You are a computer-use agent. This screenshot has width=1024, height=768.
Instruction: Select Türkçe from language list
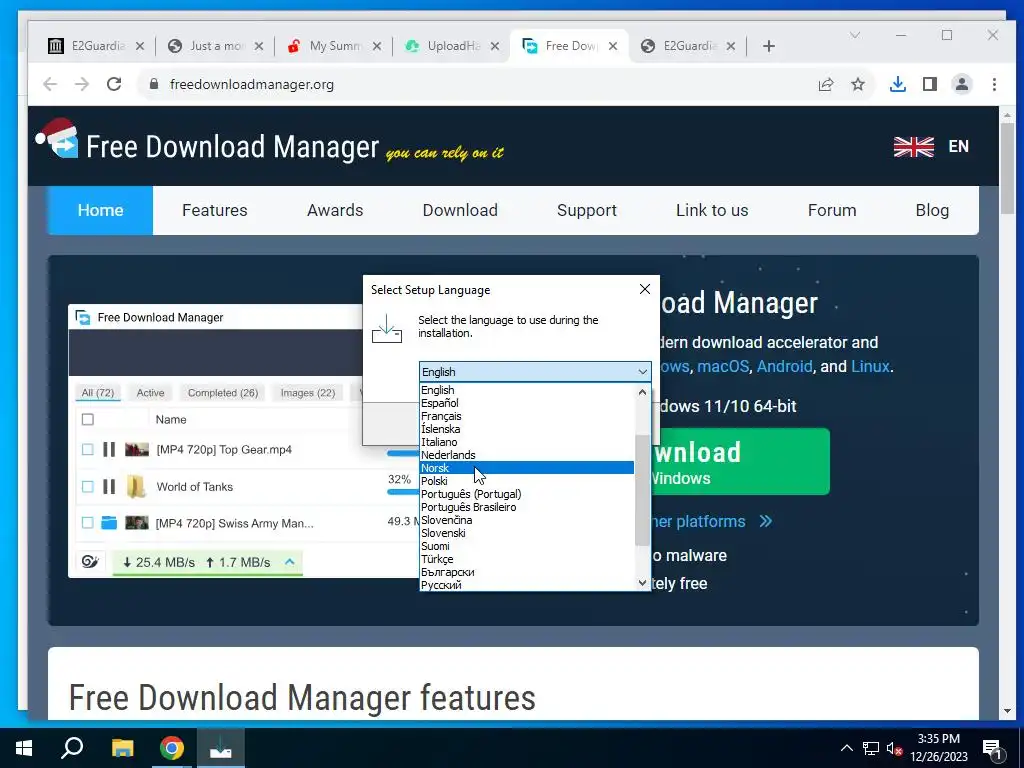point(526,560)
